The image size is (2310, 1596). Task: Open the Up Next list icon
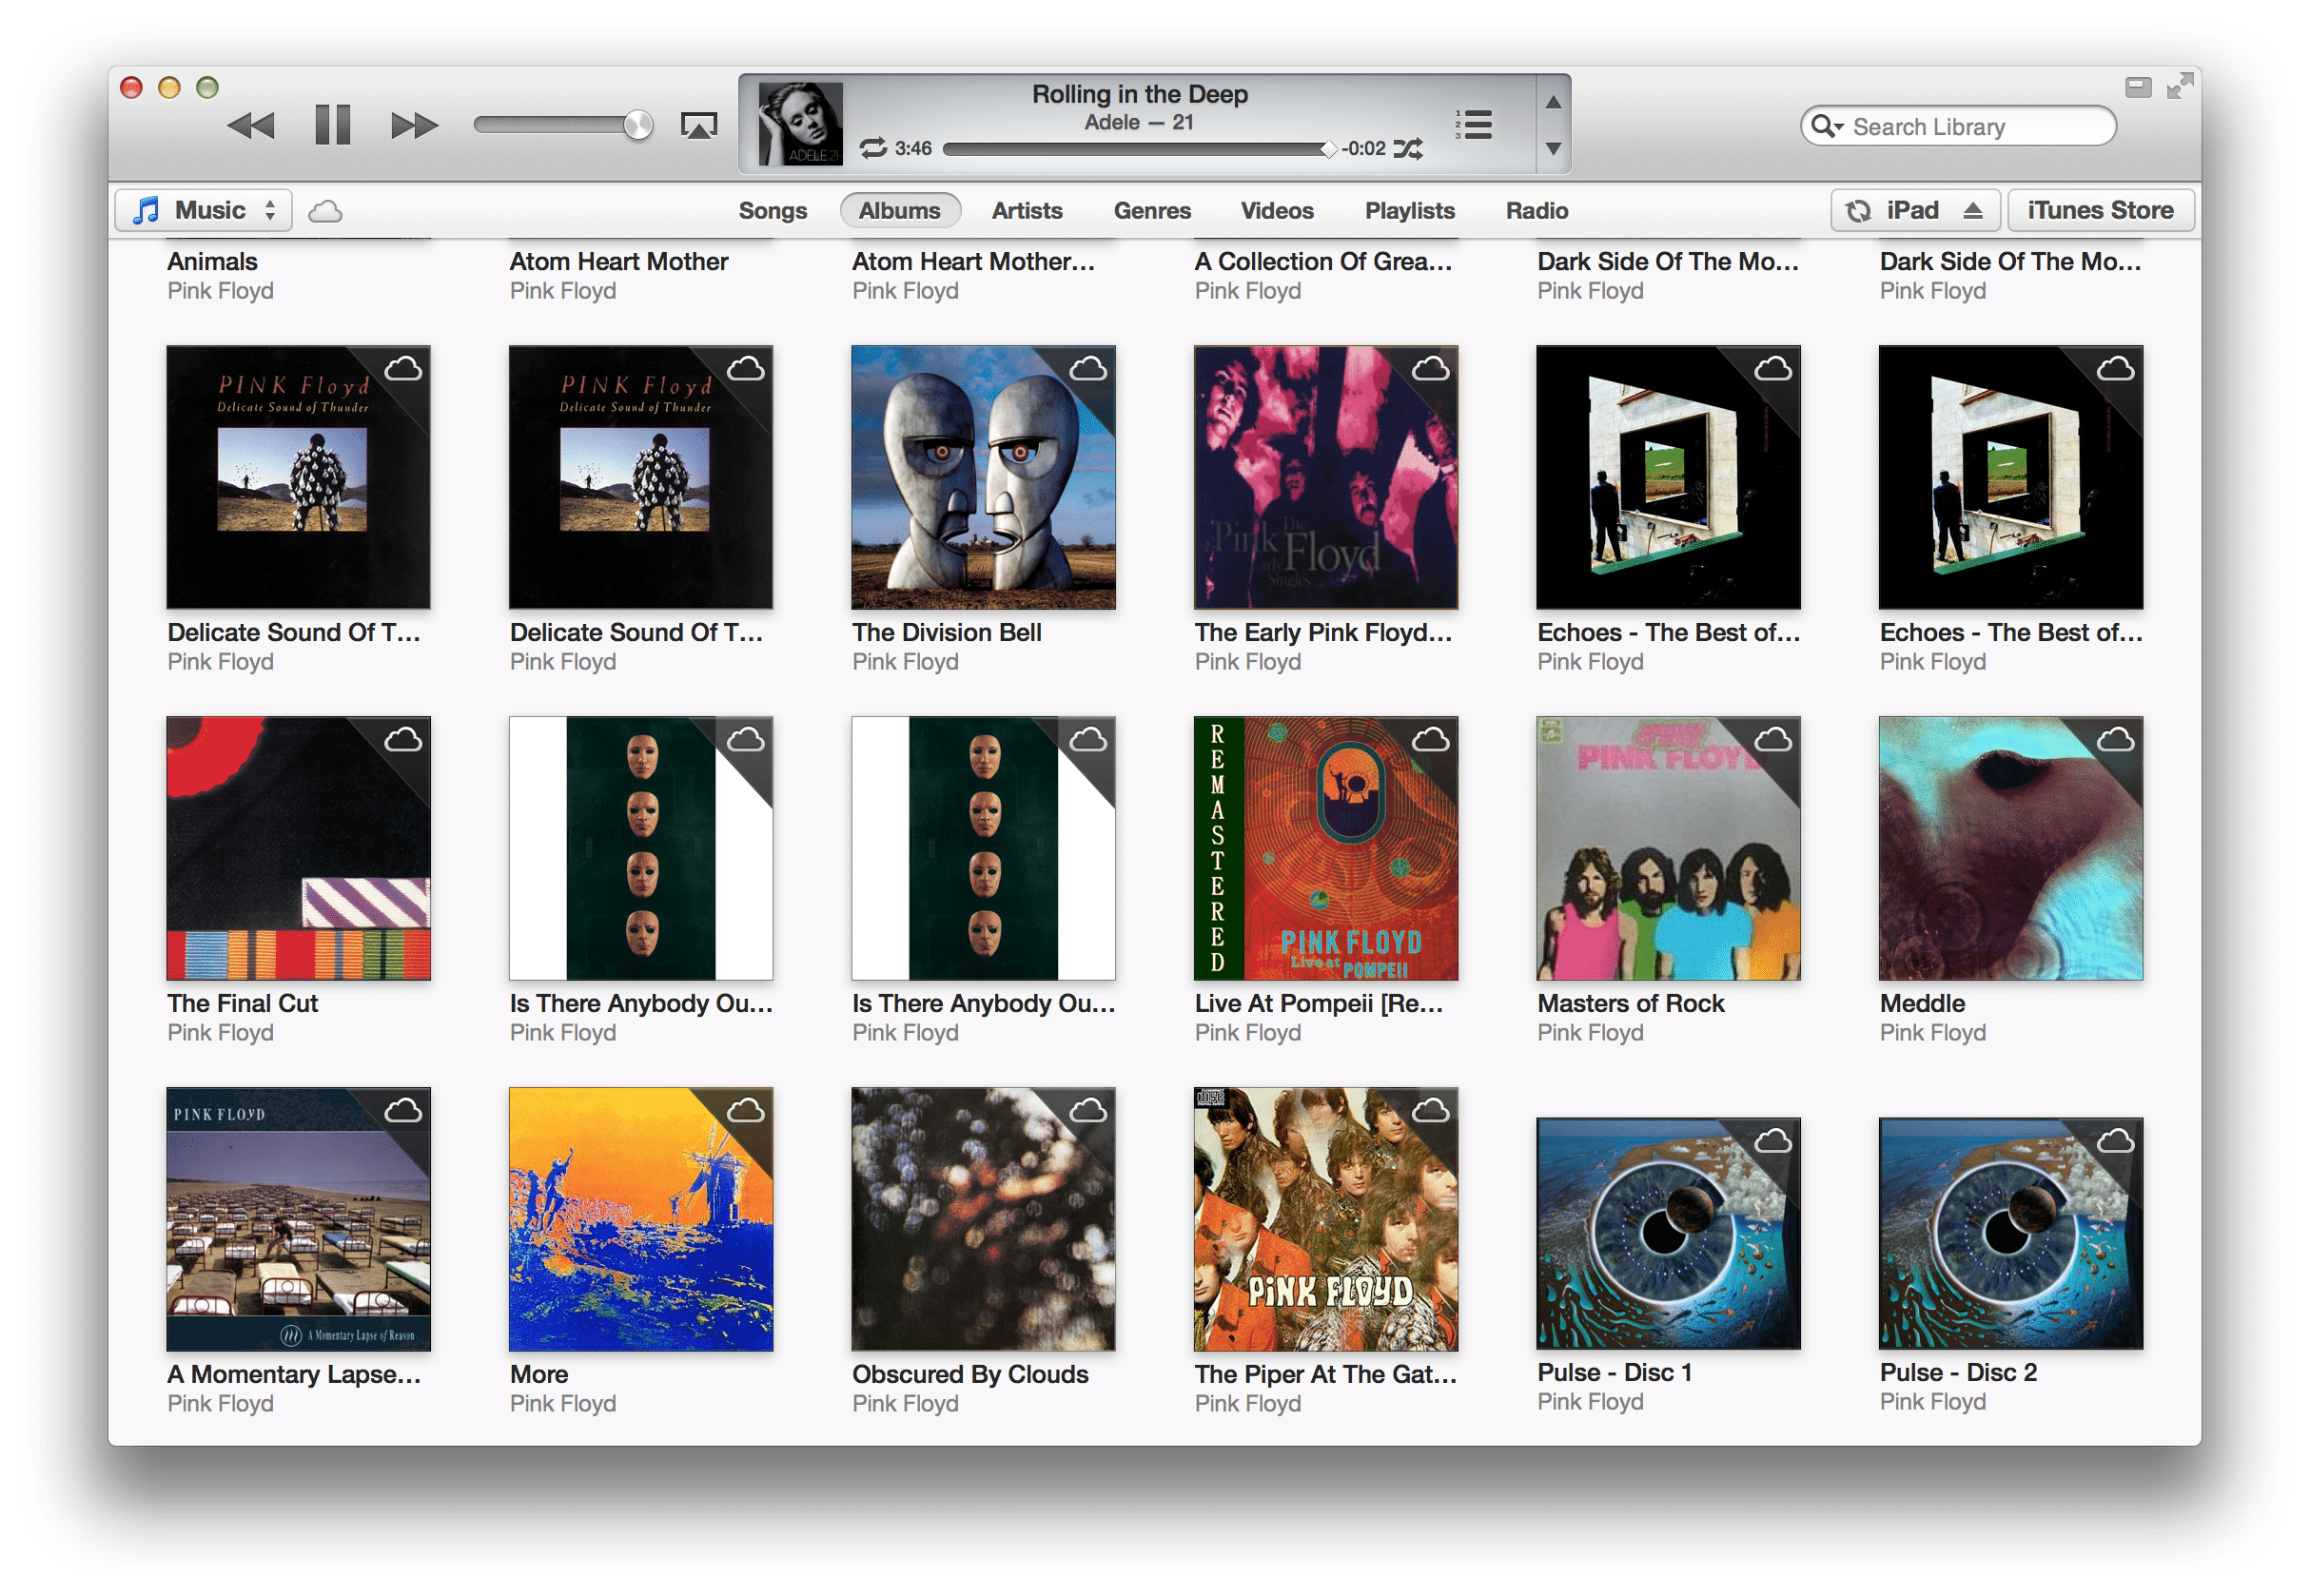click(x=1473, y=124)
